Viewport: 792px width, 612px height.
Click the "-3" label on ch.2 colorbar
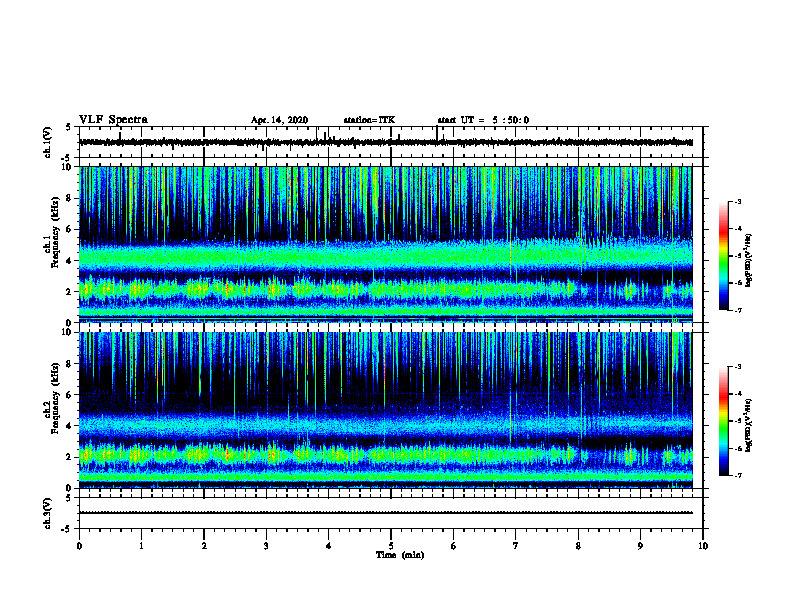point(737,367)
